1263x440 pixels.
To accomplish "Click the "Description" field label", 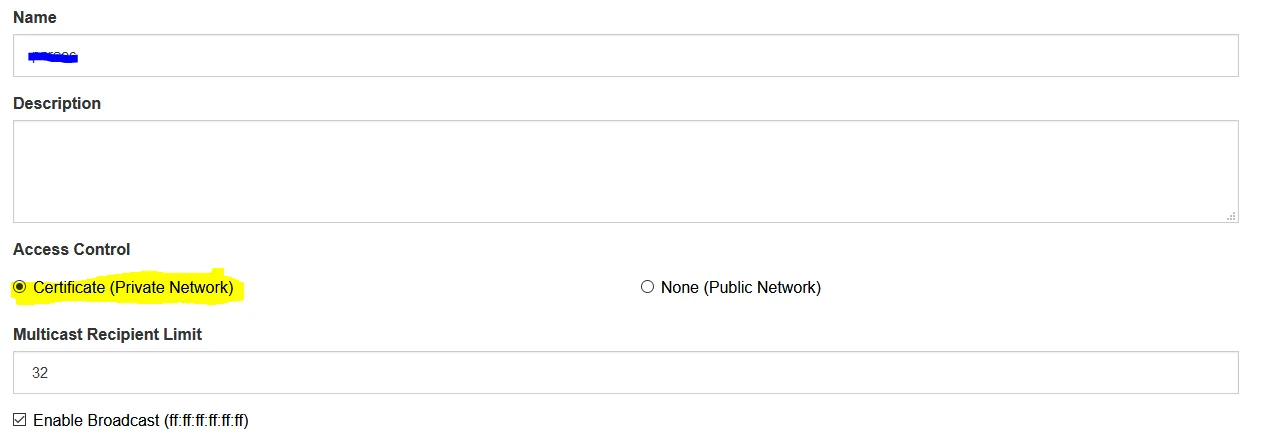I will (x=57, y=103).
